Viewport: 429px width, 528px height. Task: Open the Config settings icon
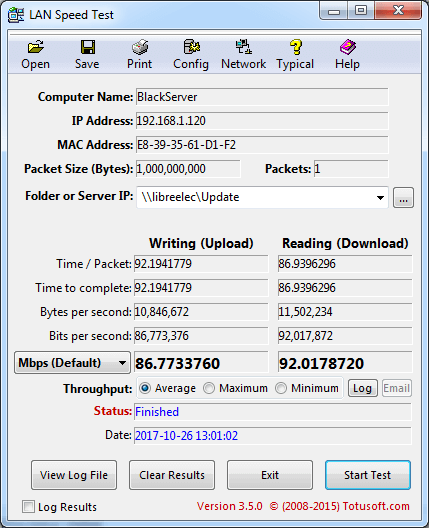pos(191,47)
